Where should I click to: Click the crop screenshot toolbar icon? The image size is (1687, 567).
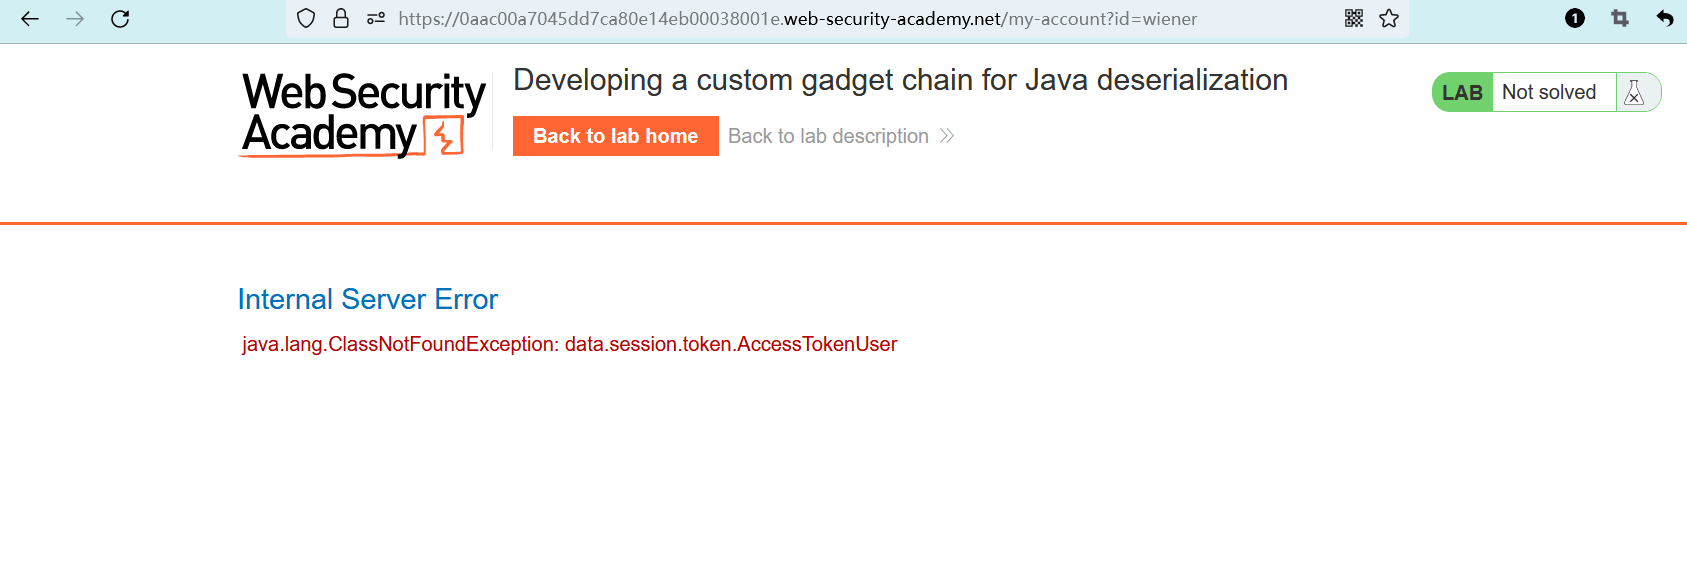pyautogui.click(x=1620, y=19)
